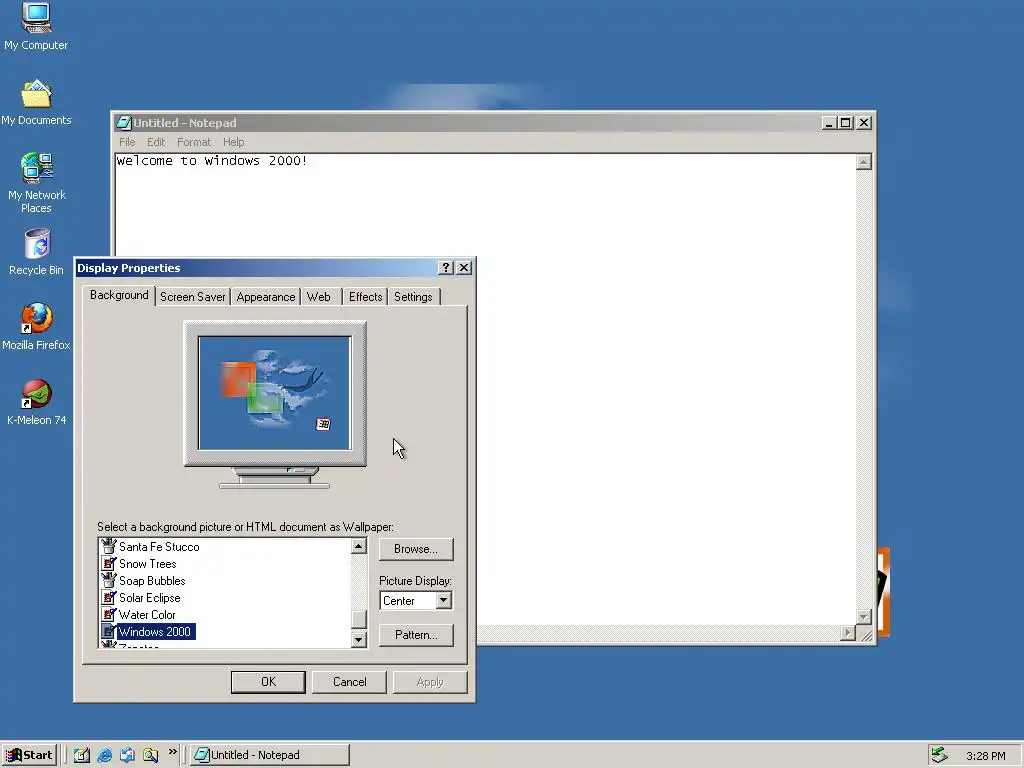Viewport: 1024px width, 768px height.
Task: Click the Snow Trees wallpaper icon
Action: tap(108, 563)
